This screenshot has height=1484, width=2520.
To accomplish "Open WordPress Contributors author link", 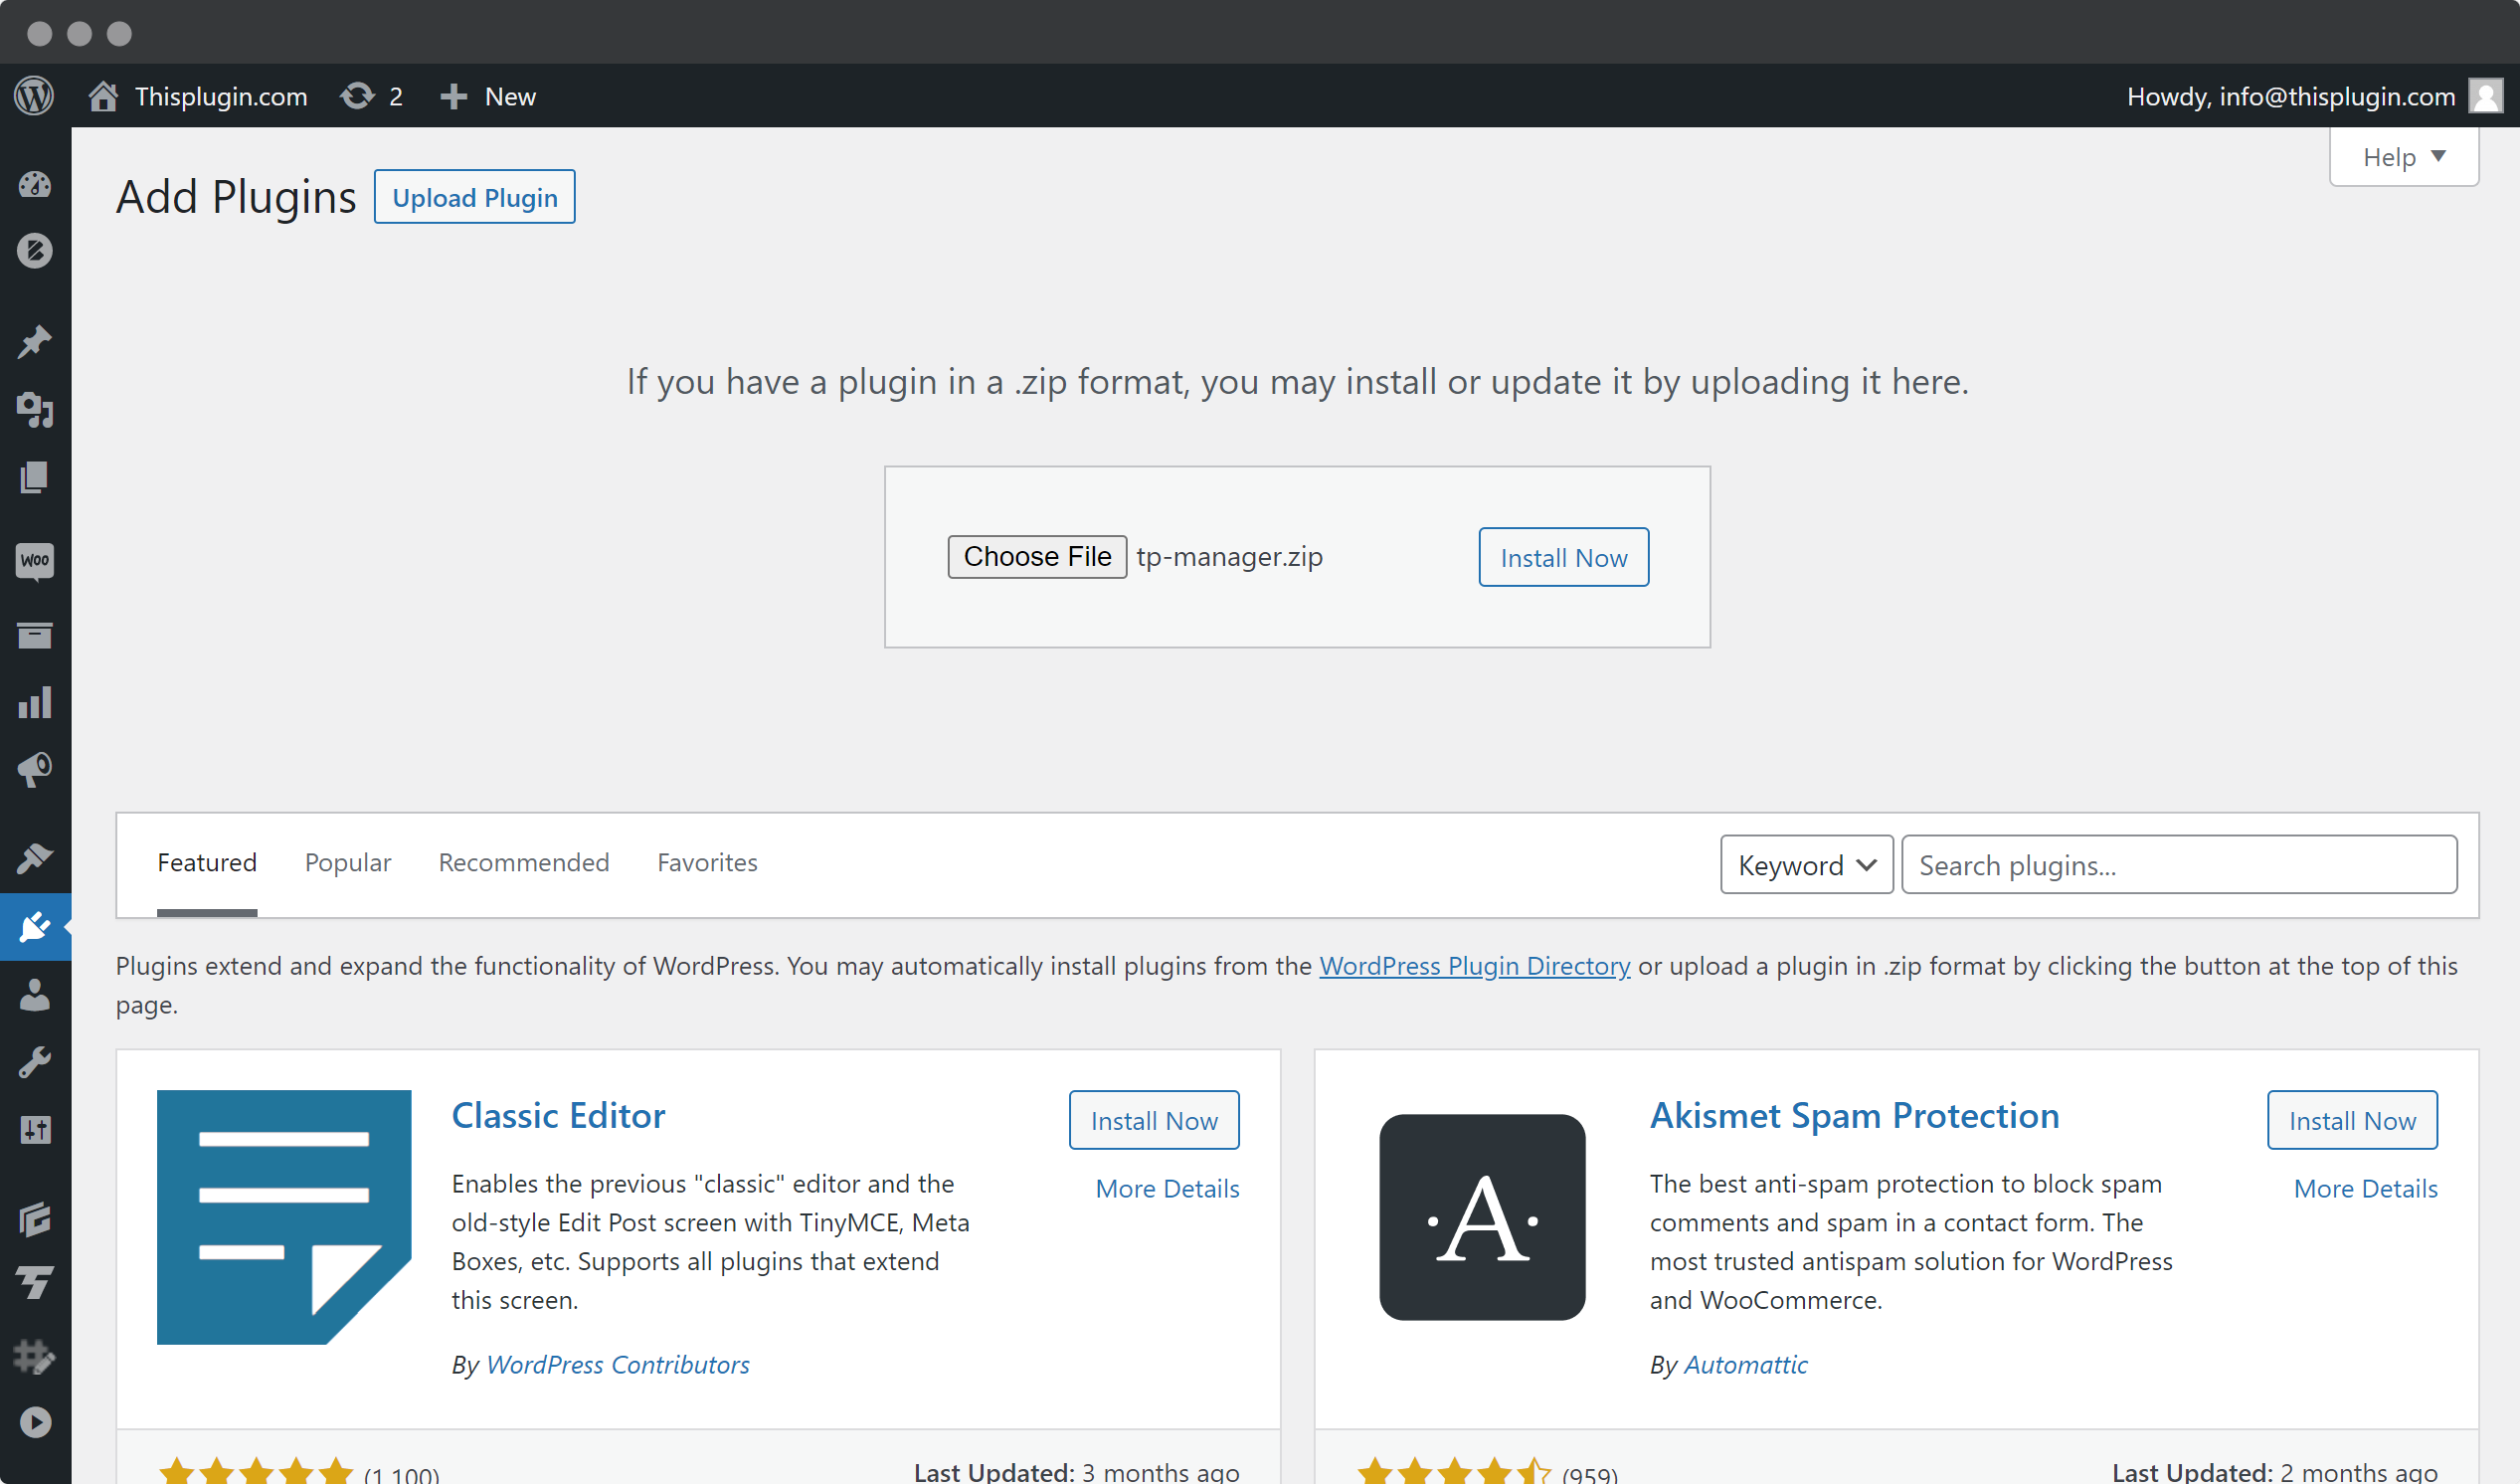I will point(618,1364).
